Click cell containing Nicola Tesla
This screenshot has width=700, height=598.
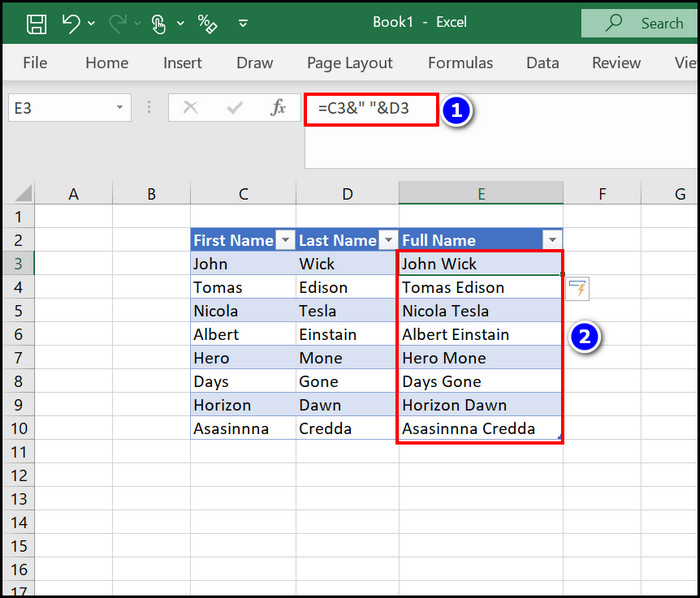point(480,311)
